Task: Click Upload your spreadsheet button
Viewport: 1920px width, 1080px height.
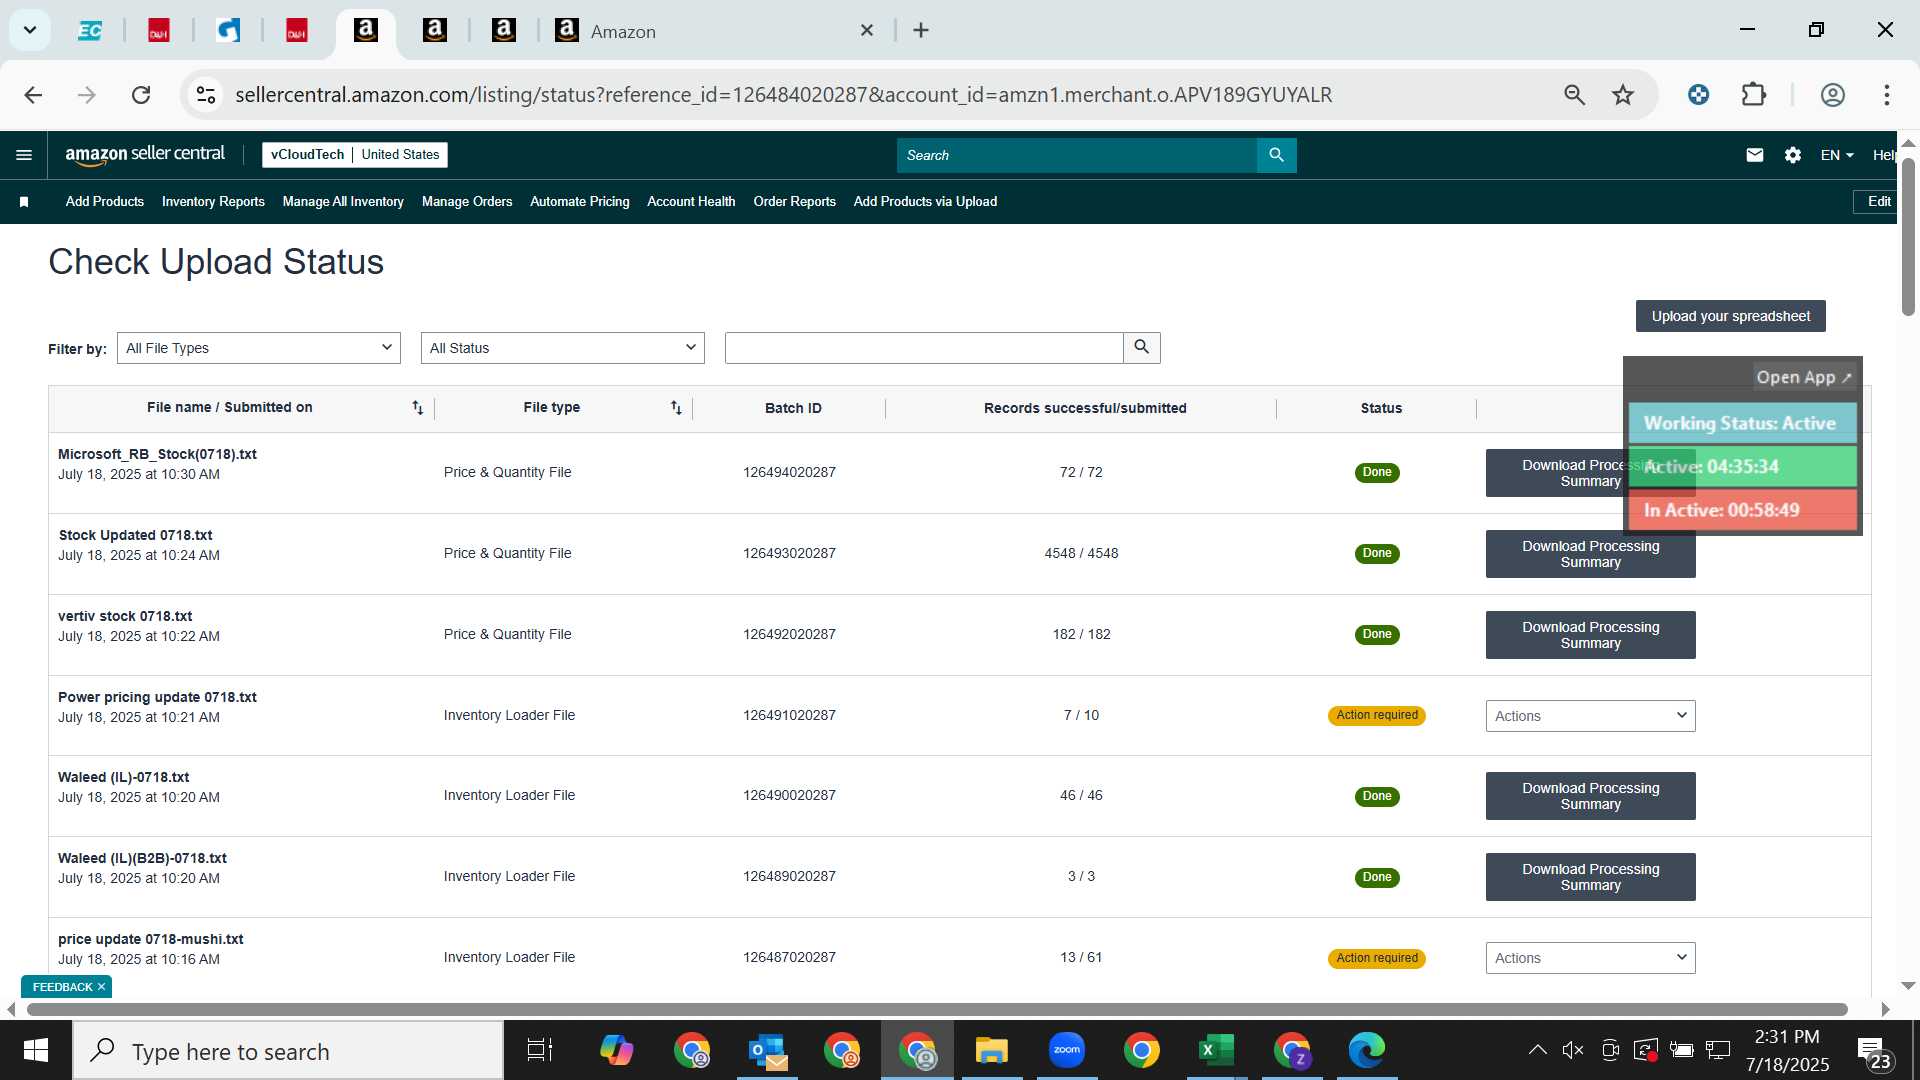Action: coord(1730,316)
